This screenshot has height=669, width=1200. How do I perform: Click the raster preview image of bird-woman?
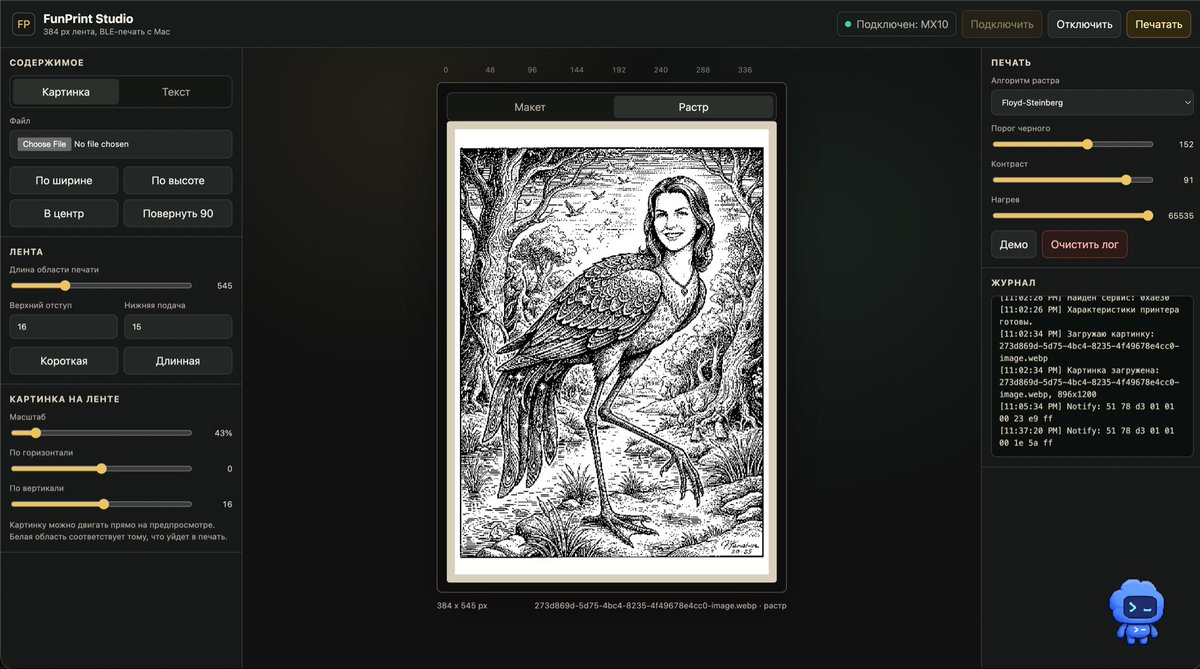point(611,351)
